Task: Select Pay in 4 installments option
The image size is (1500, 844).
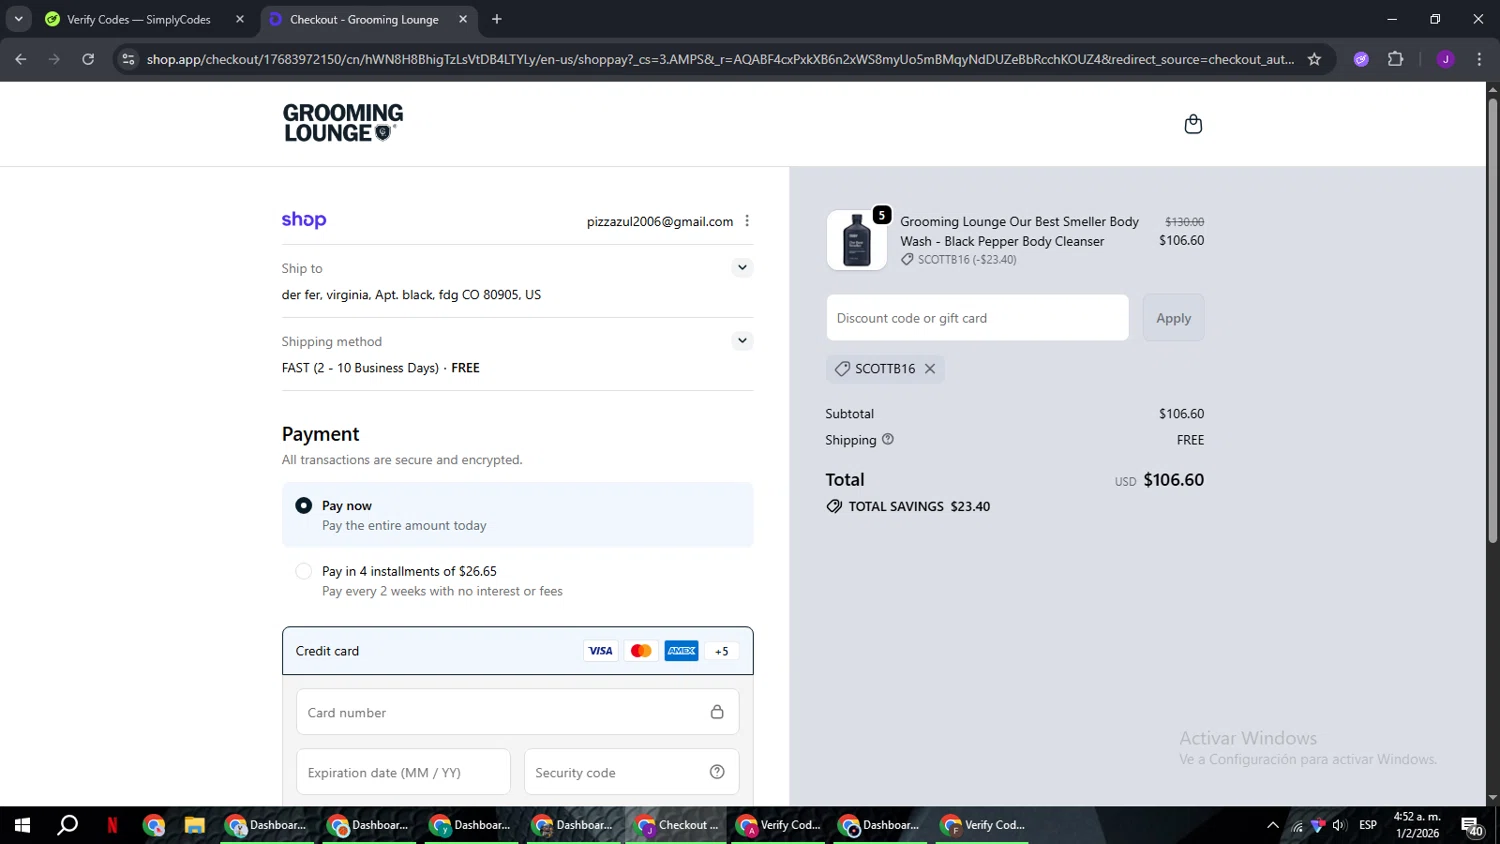Action: 304,572
